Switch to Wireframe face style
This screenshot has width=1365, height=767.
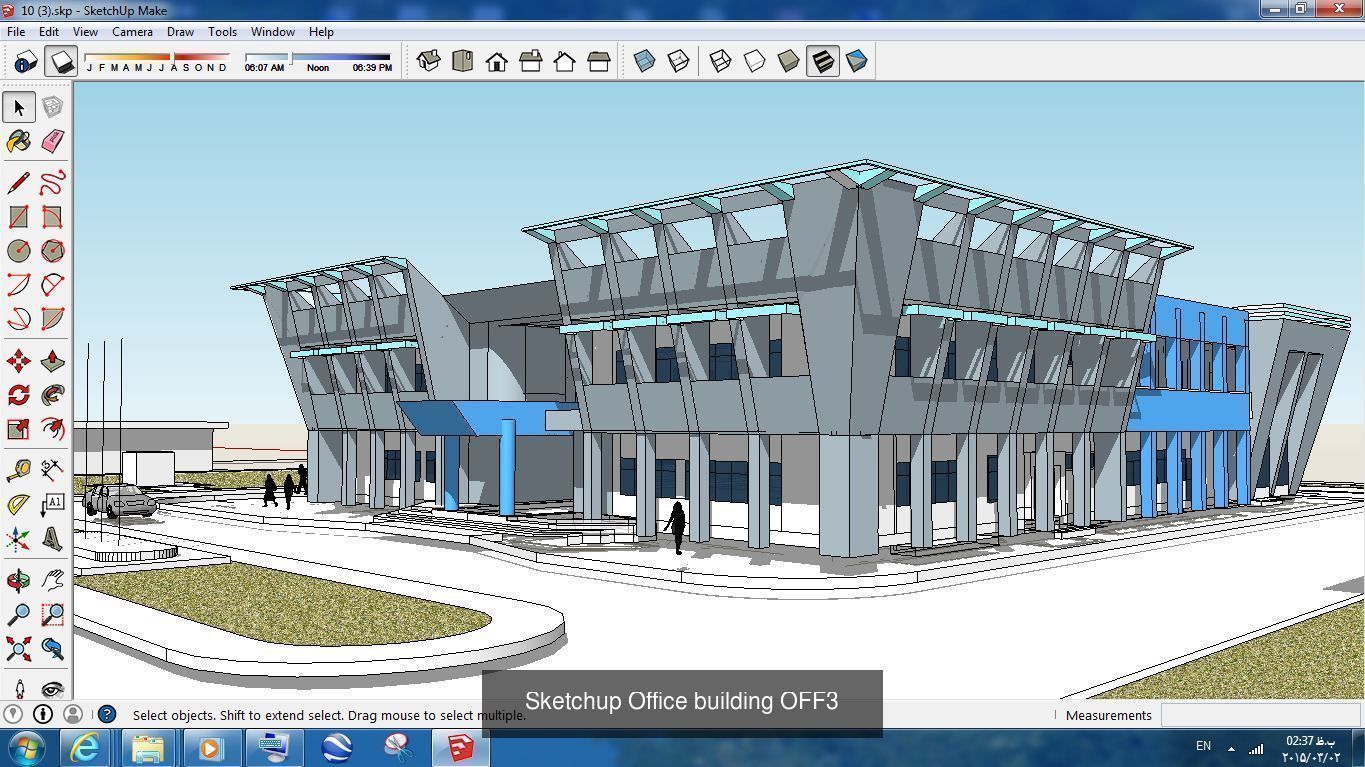(x=720, y=61)
